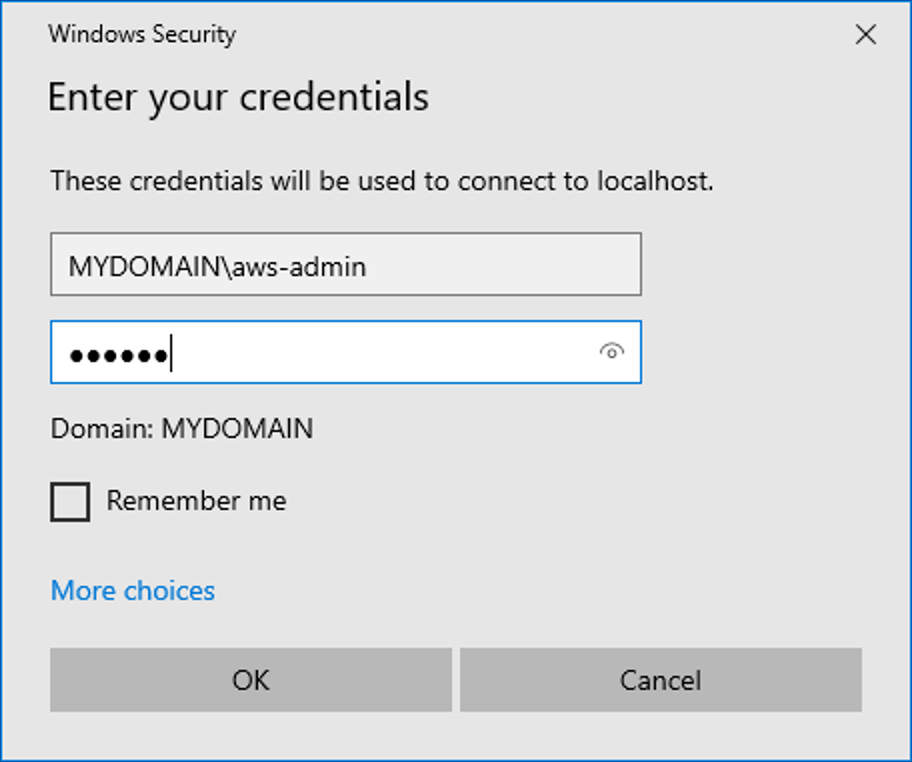Close the Windows Security dialog
The image size is (912, 762).
(865, 35)
